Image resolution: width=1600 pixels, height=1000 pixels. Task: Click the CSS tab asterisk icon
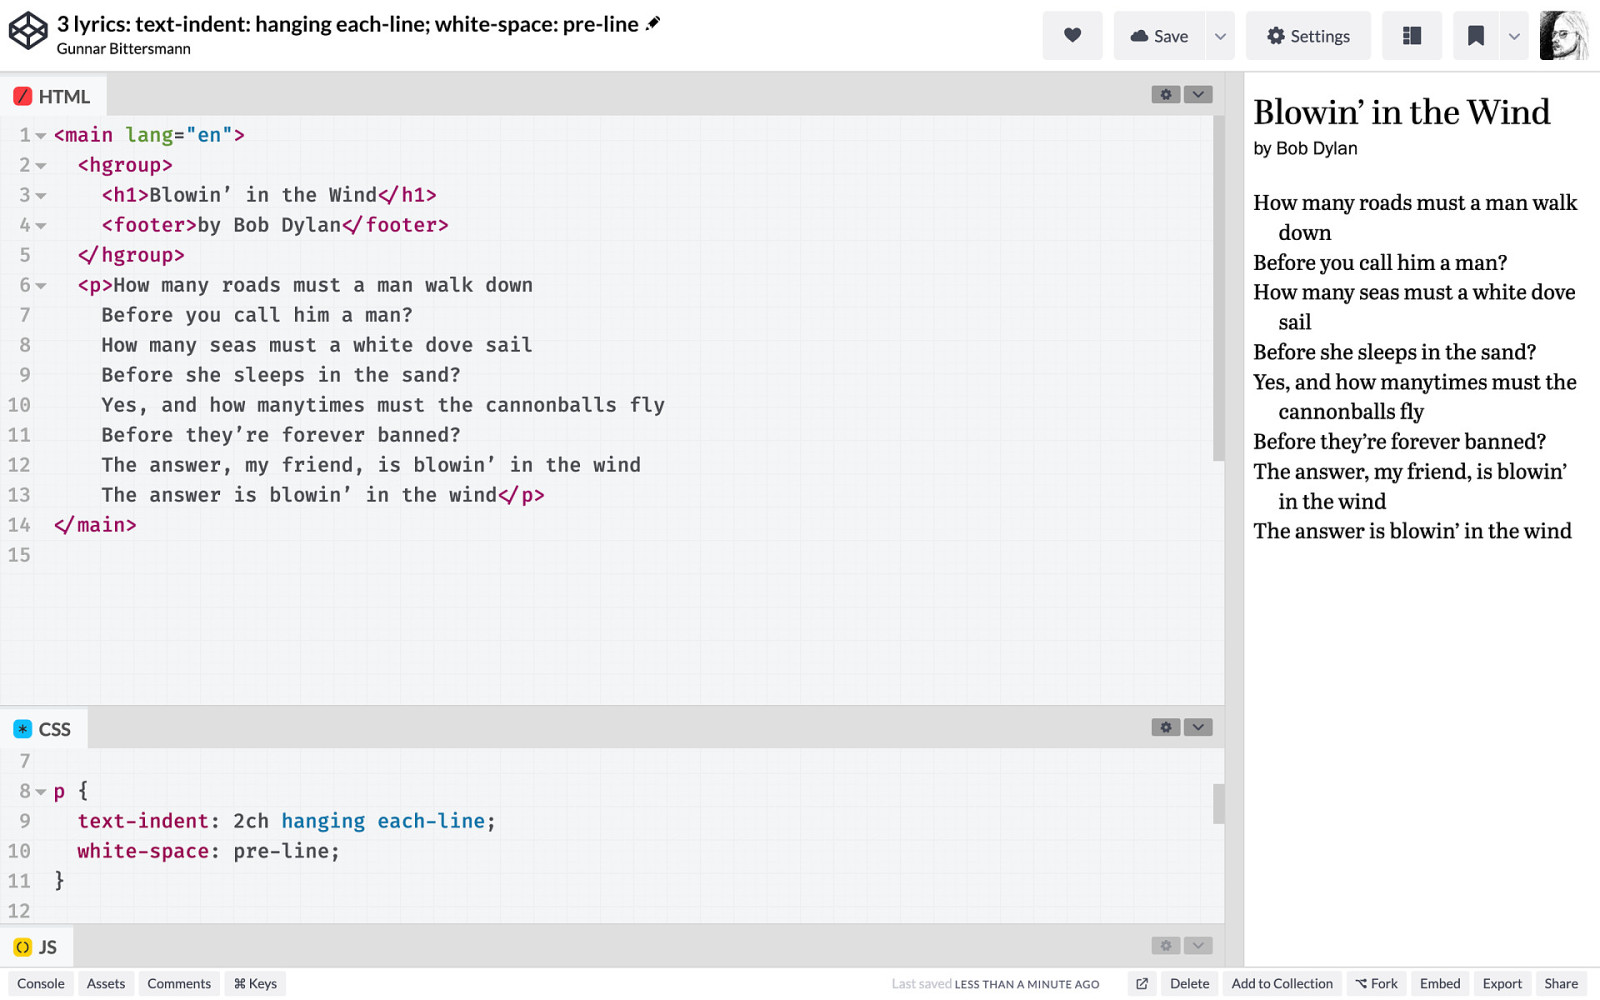point(22,729)
